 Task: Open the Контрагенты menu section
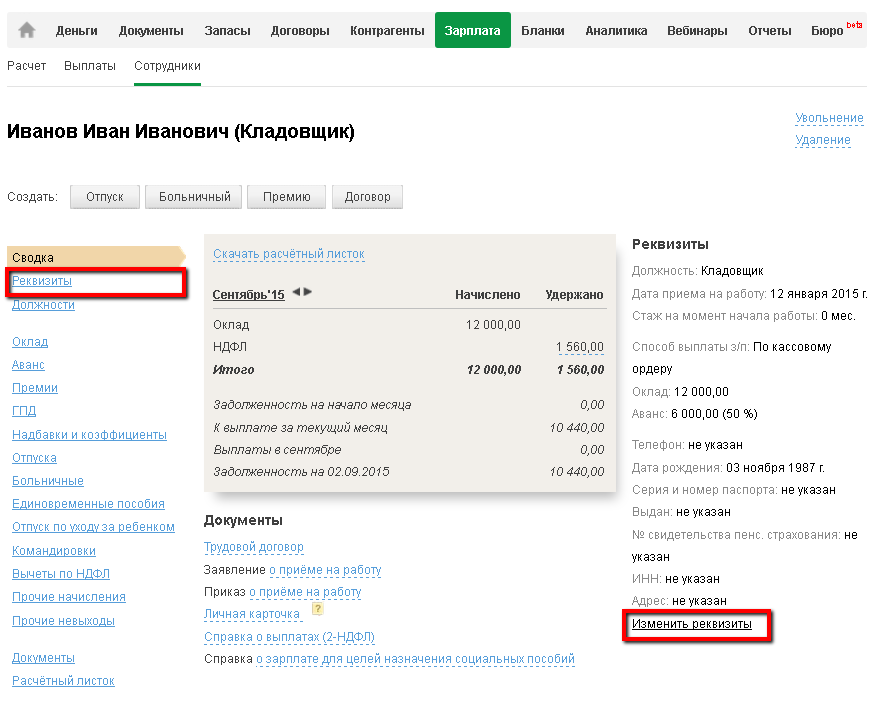click(387, 31)
